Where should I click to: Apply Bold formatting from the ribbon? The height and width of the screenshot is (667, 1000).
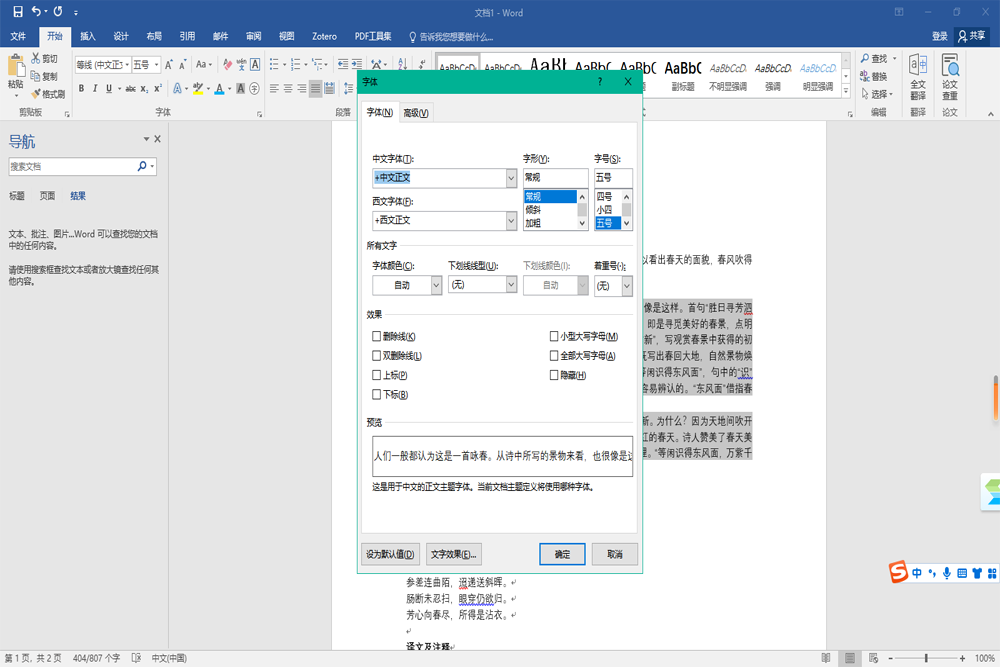[81, 88]
